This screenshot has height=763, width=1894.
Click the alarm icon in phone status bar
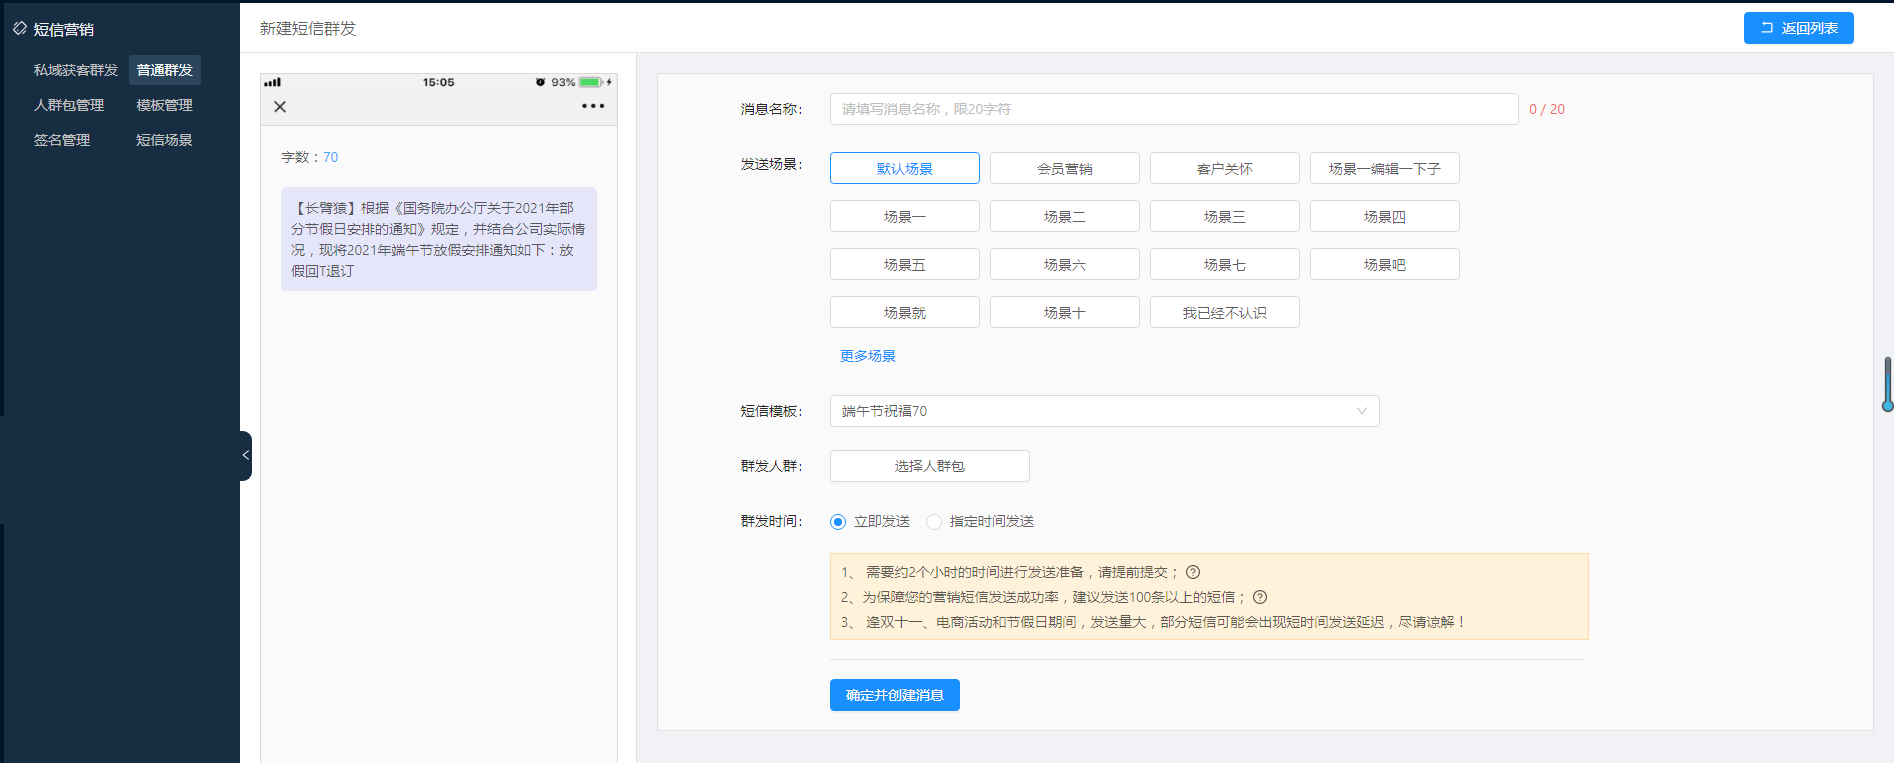(x=541, y=82)
